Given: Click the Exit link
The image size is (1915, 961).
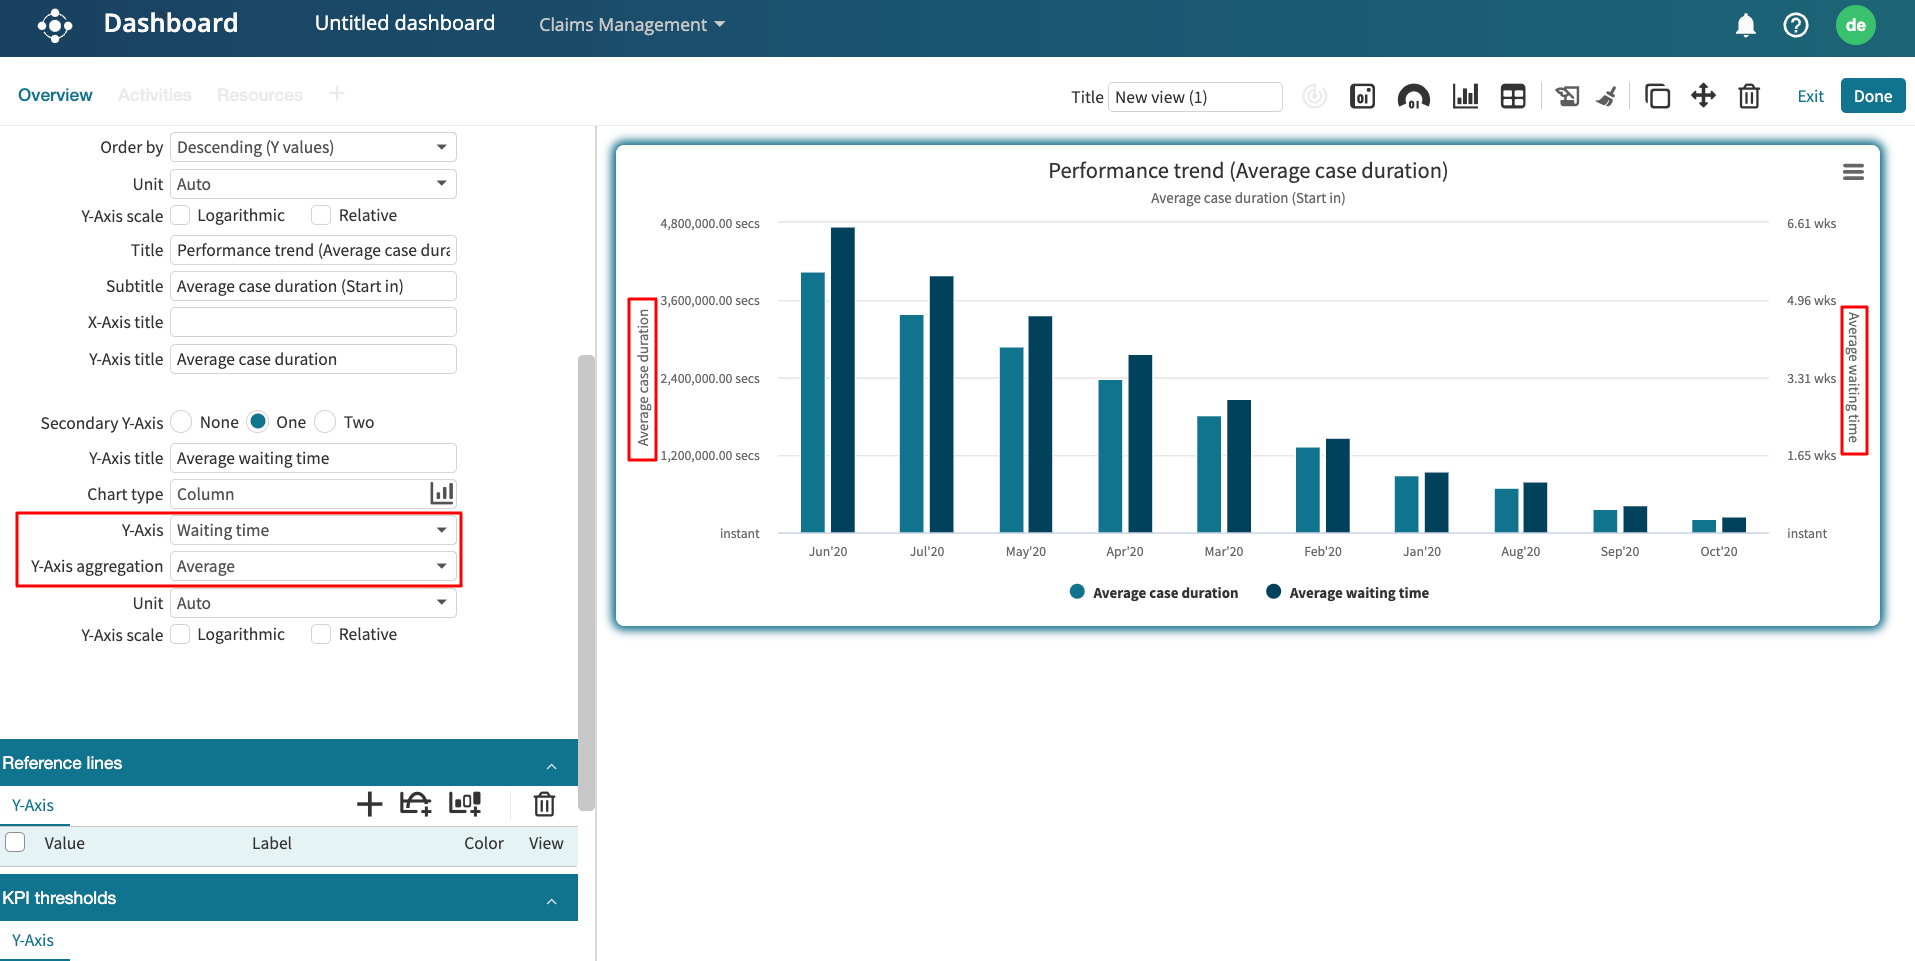Looking at the screenshot, I should pyautogui.click(x=1810, y=96).
